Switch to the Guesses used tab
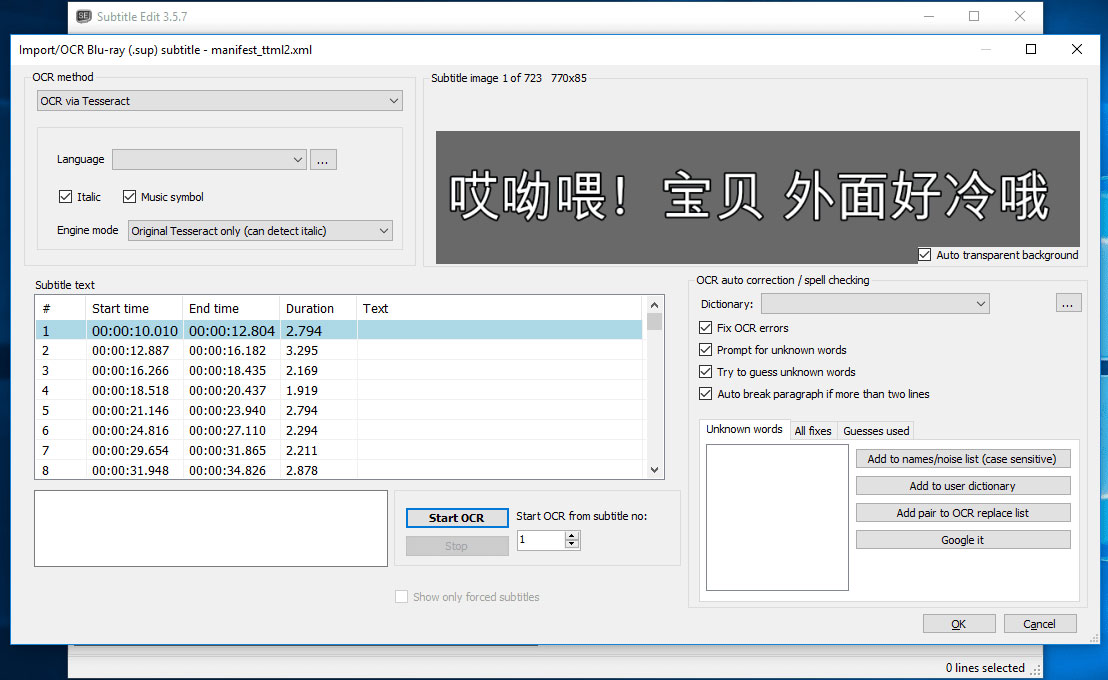1108x680 pixels. (876, 430)
